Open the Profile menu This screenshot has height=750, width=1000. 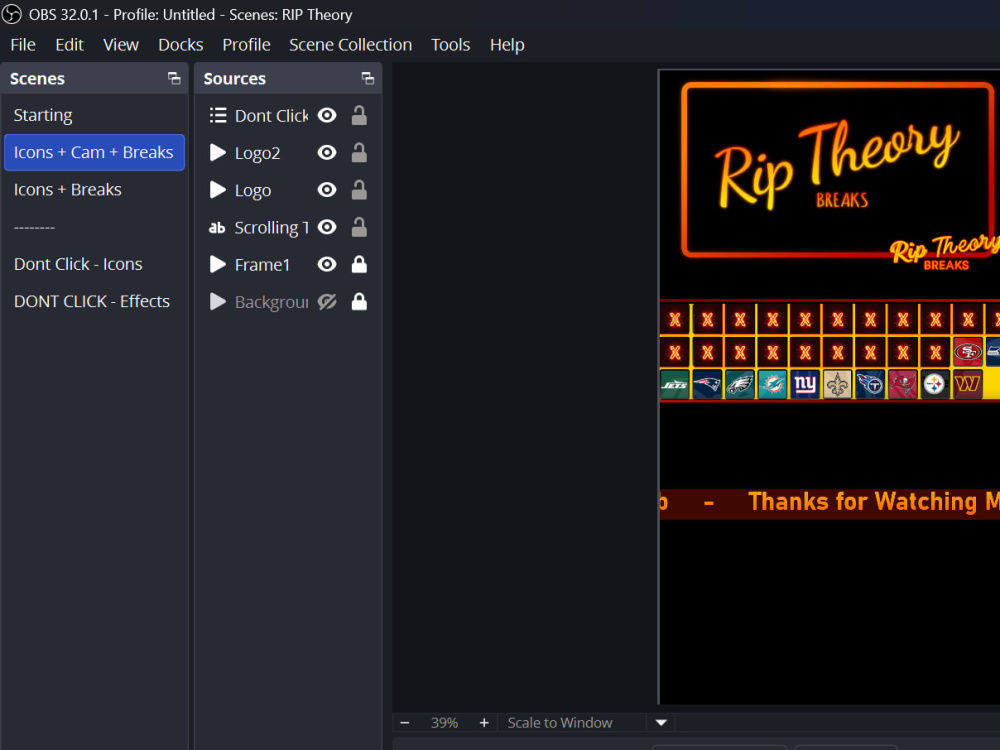click(x=246, y=45)
